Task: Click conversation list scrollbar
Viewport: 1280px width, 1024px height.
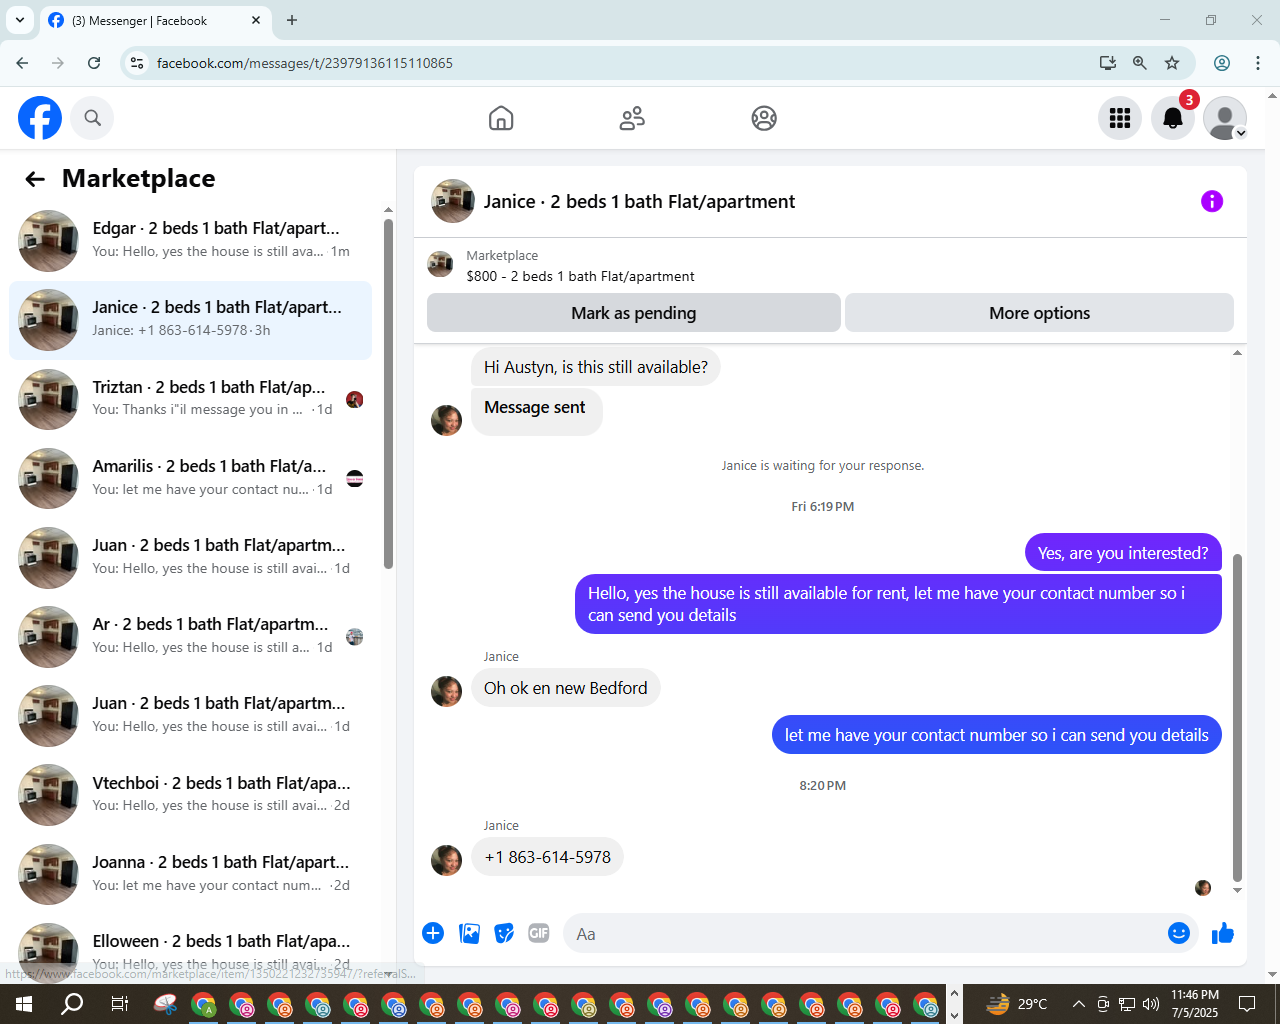Action: [388, 393]
